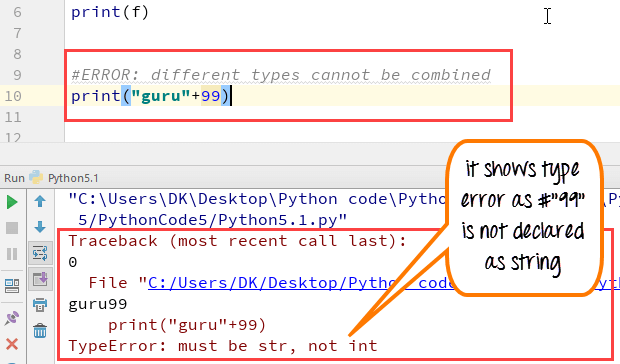620x364 pixels.
Task: Click the number 99 in the editor line
Action: tap(211, 96)
